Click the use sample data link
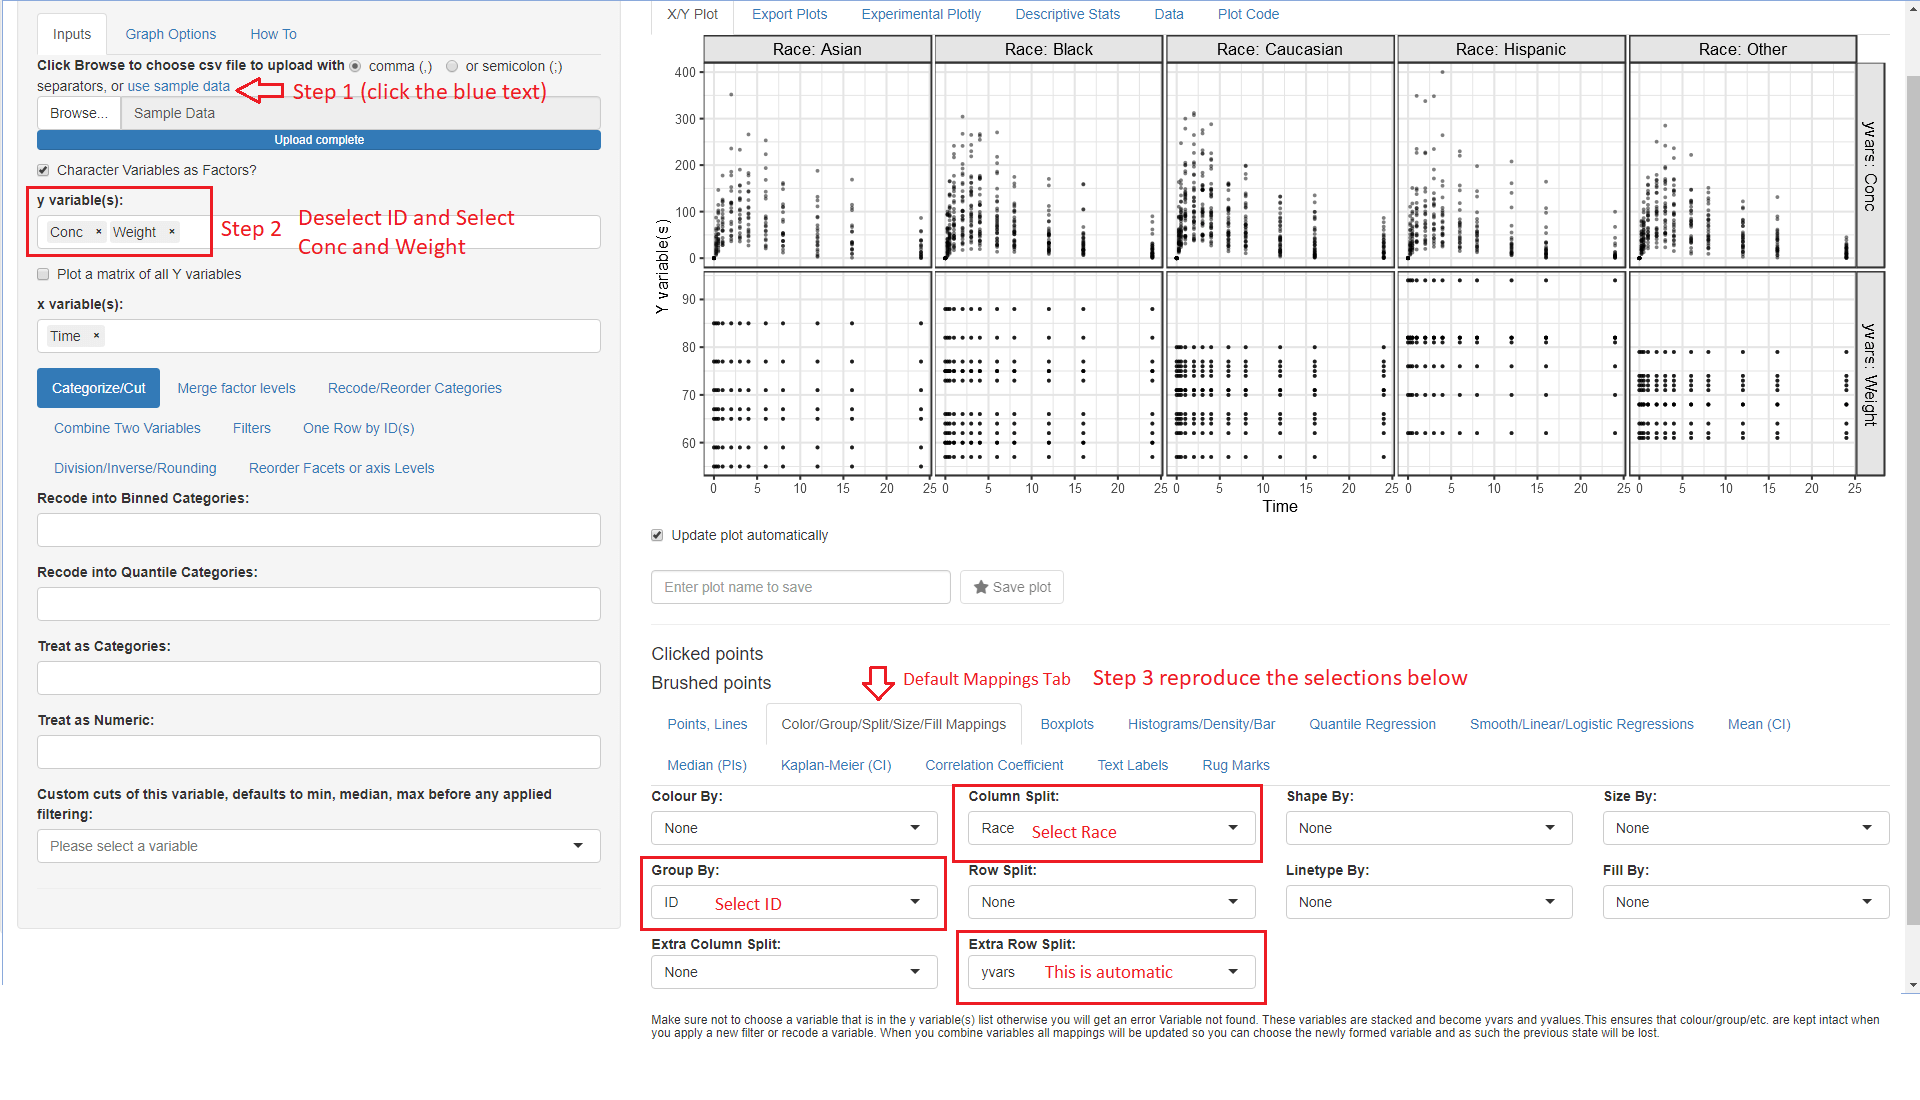The height and width of the screenshot is (1100, 1920). 178,86
